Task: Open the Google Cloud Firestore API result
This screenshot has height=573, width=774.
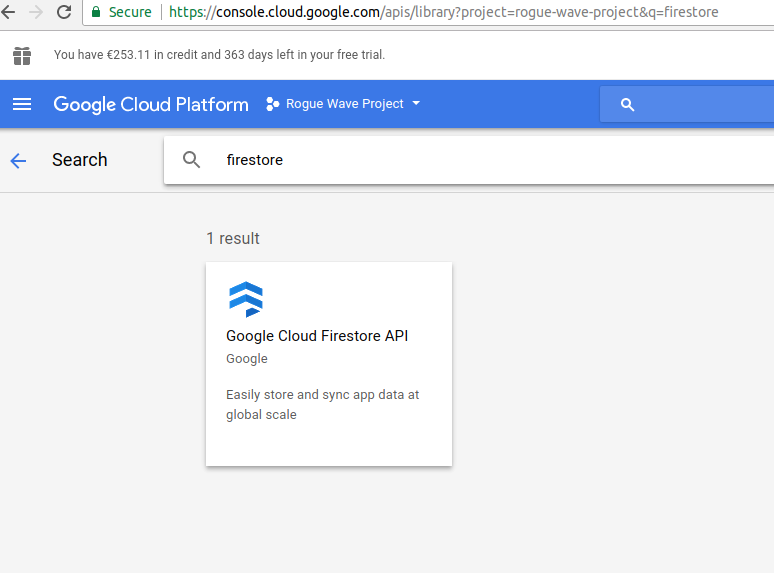Action: [x=317, y=336]
